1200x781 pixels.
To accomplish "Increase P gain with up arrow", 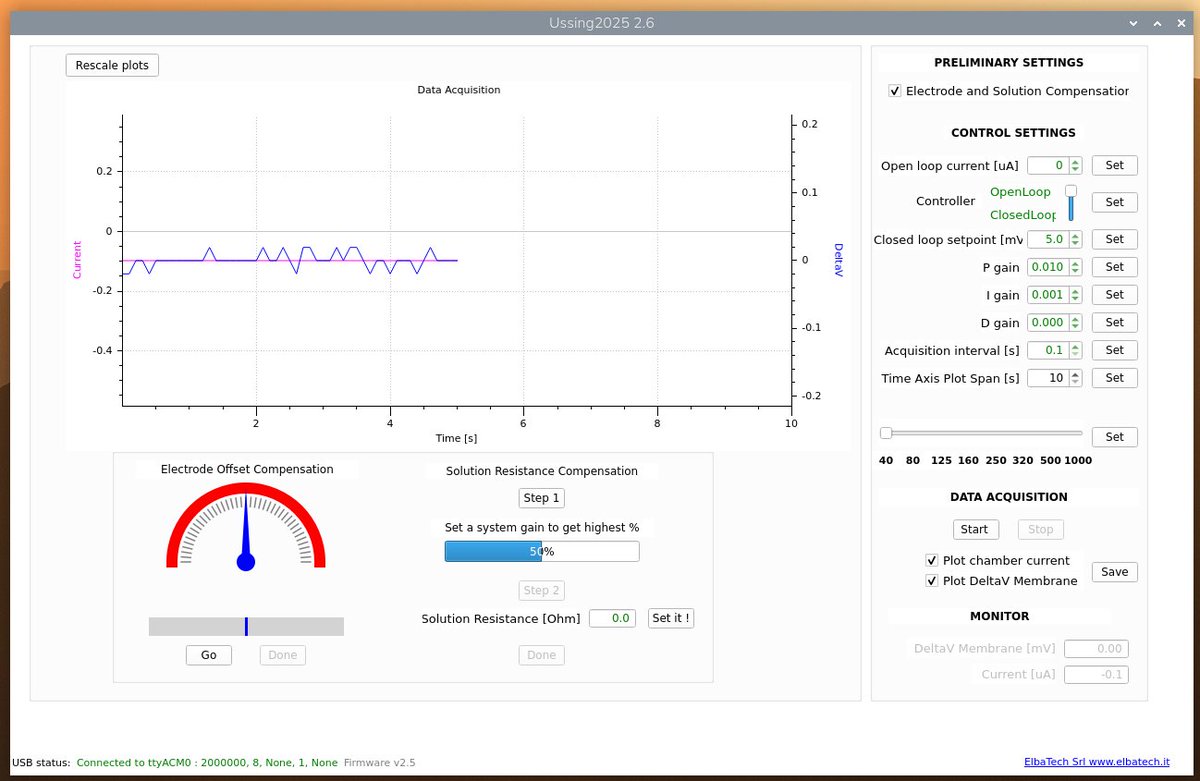I will [1075, 264].
